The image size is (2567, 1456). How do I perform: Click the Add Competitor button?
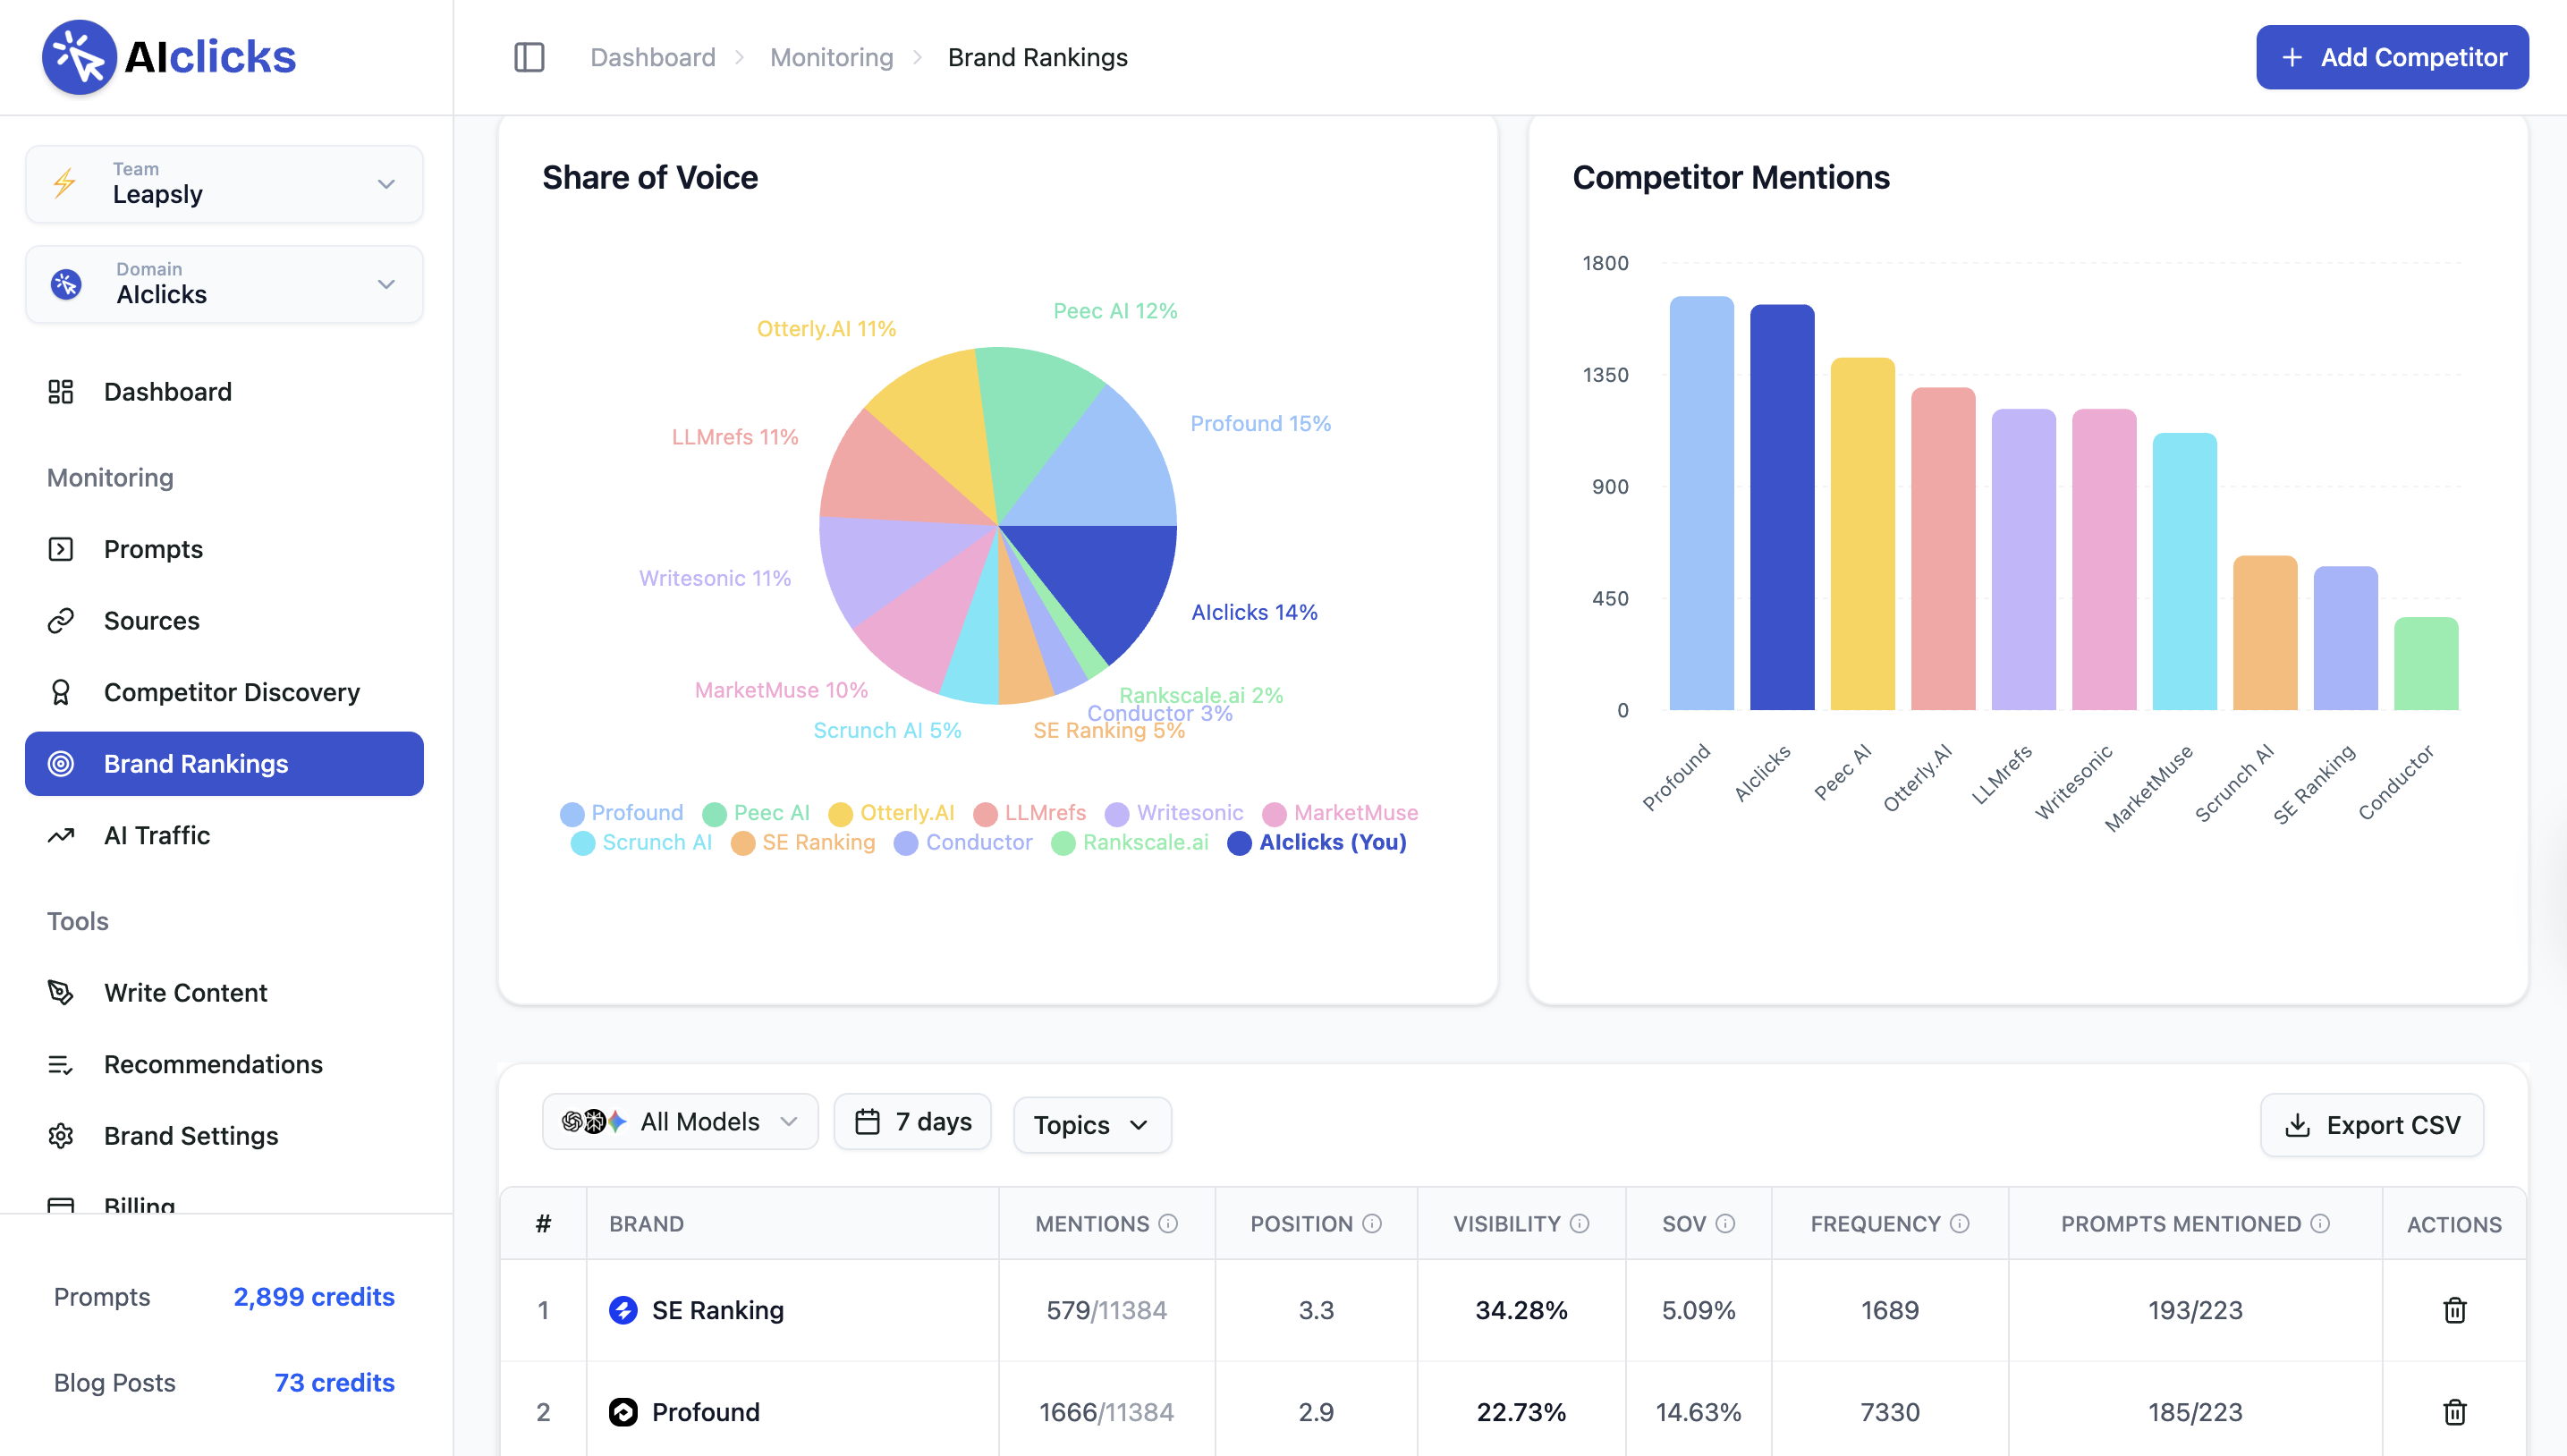2391,57
